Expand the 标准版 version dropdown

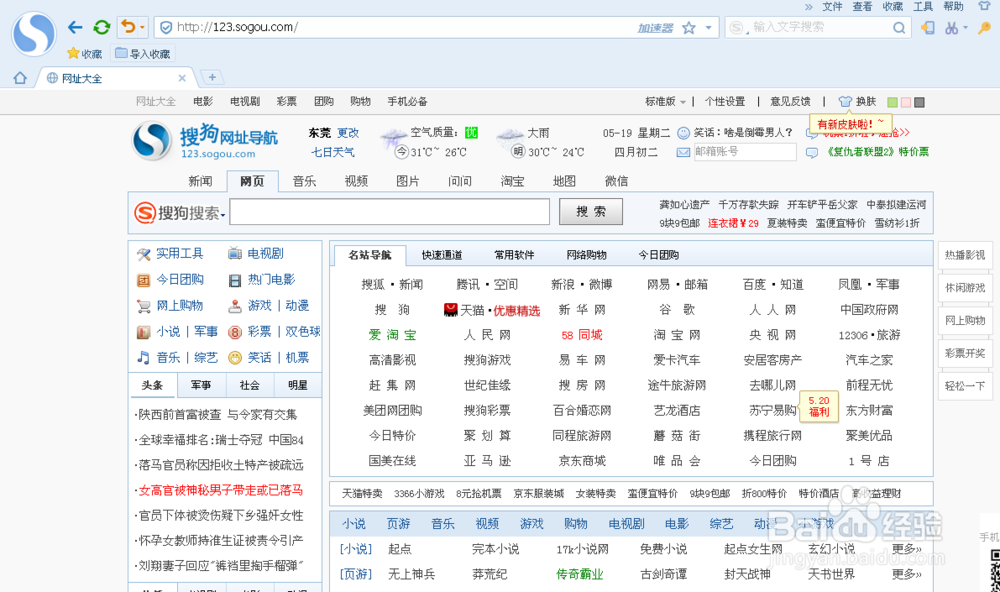[665, 101]
